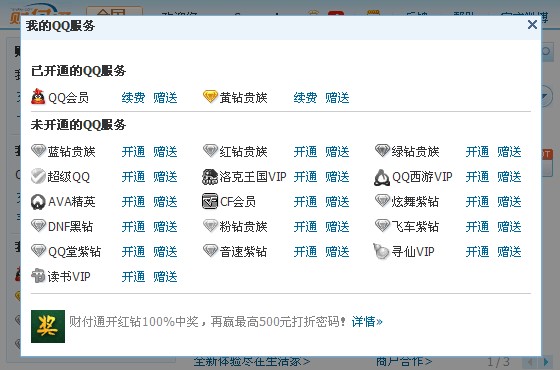Gift 粉钻贵族 via 赠送 link
Image resolution: width=560 pixels, height=370 pixels.
coord(337,227)
